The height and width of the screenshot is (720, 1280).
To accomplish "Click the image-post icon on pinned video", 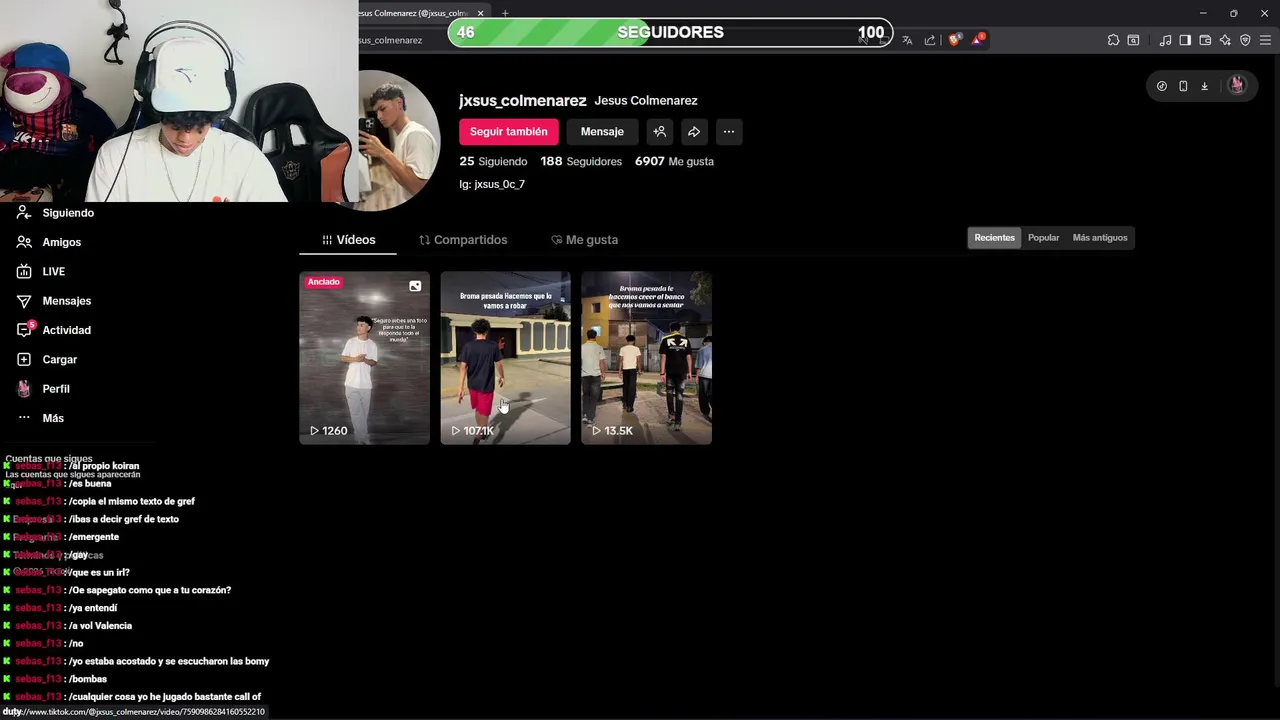I will [x=415, y=286].
